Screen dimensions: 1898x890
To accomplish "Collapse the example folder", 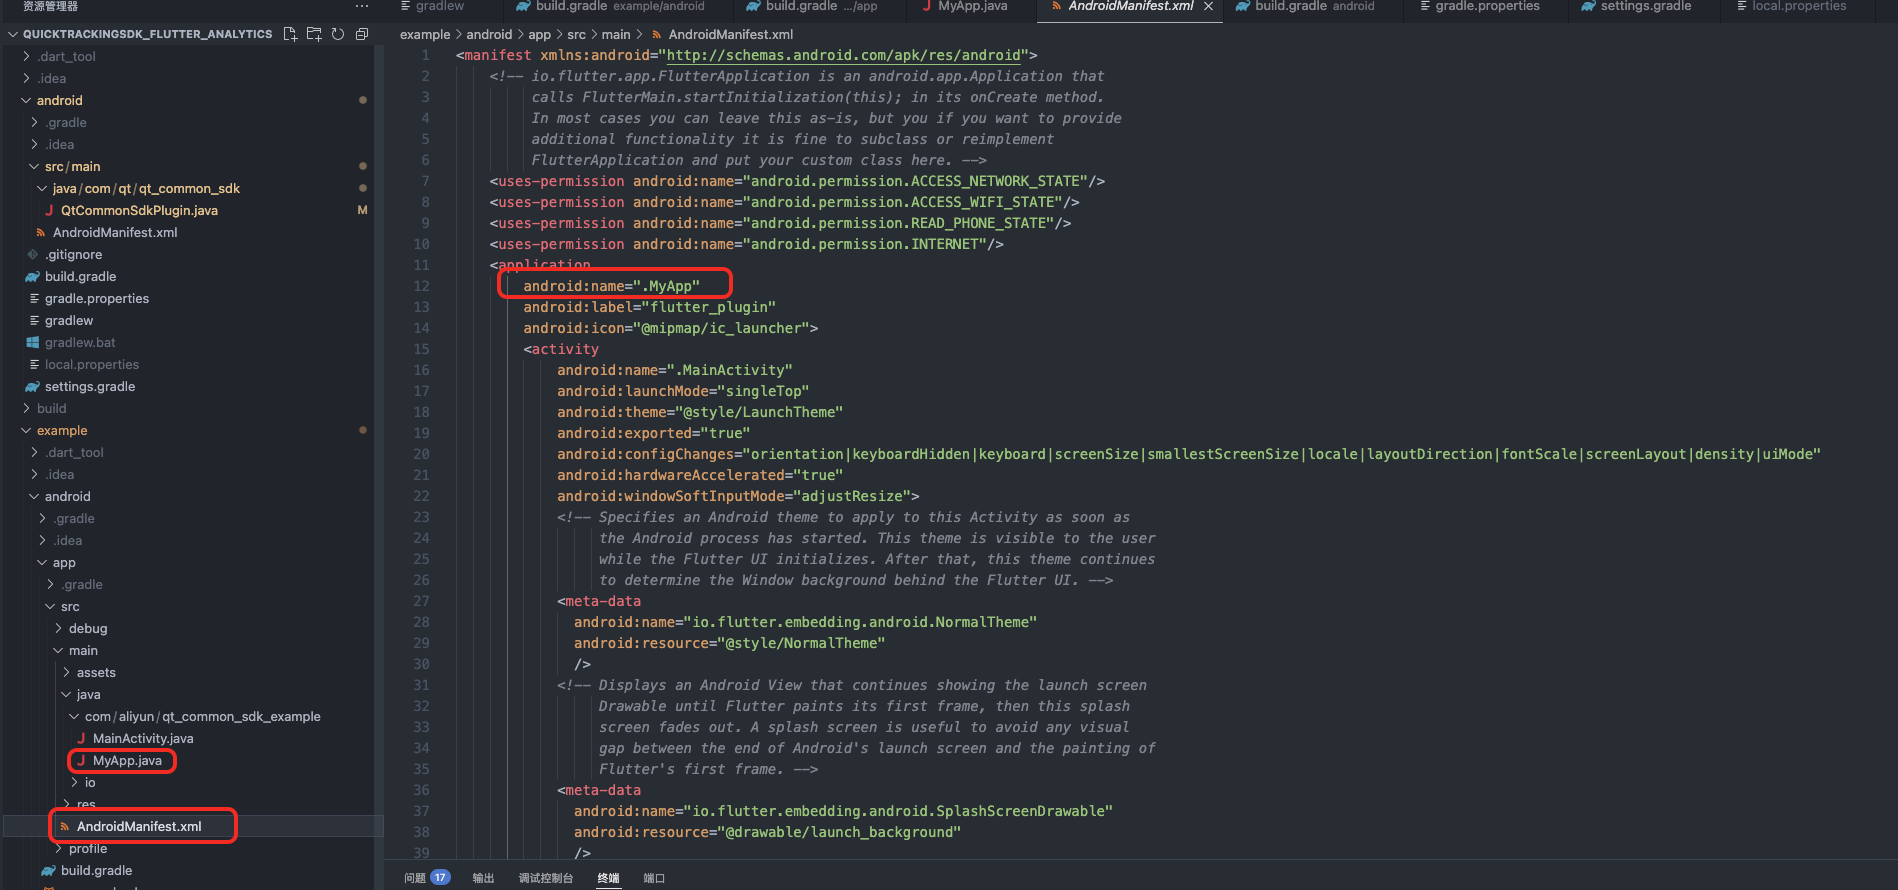I will (62, 430).
